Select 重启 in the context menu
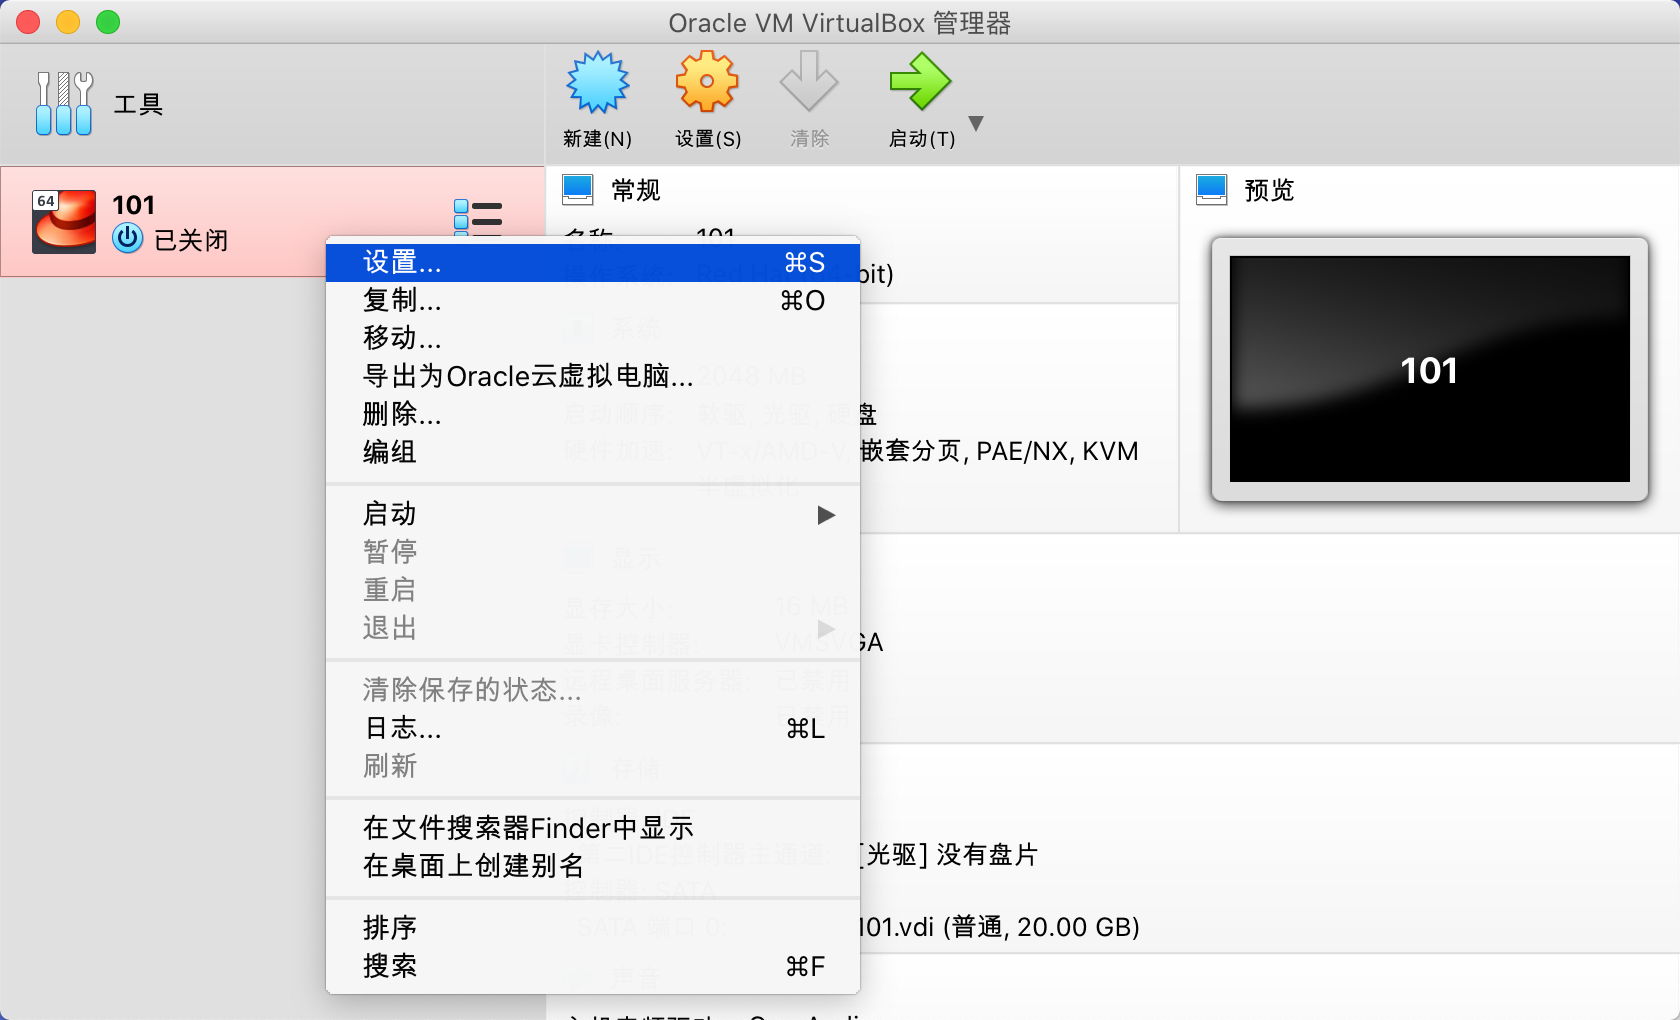This screenshot has height=1020, width=1680. click(593, 591)
